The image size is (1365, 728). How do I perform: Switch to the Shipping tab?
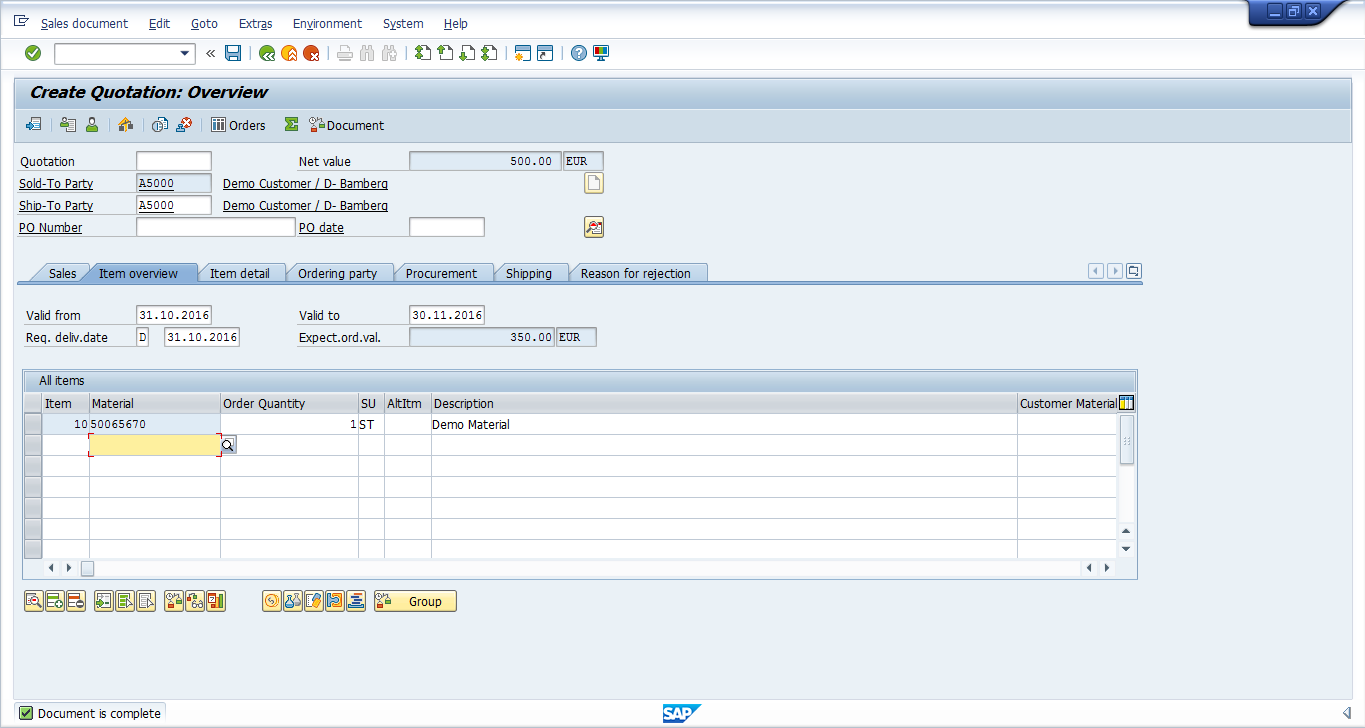tap(528, 273)
